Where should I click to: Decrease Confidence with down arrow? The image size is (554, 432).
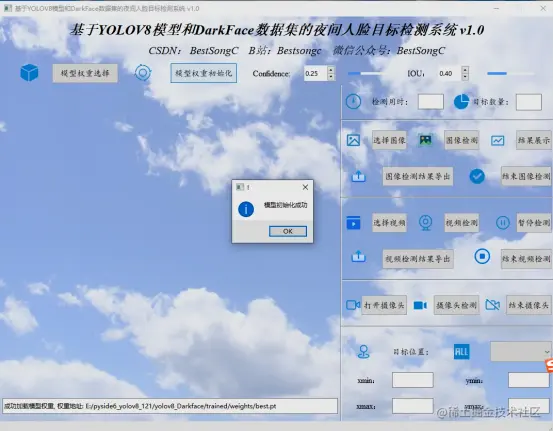pyautogui.click(x=331, y=77)
